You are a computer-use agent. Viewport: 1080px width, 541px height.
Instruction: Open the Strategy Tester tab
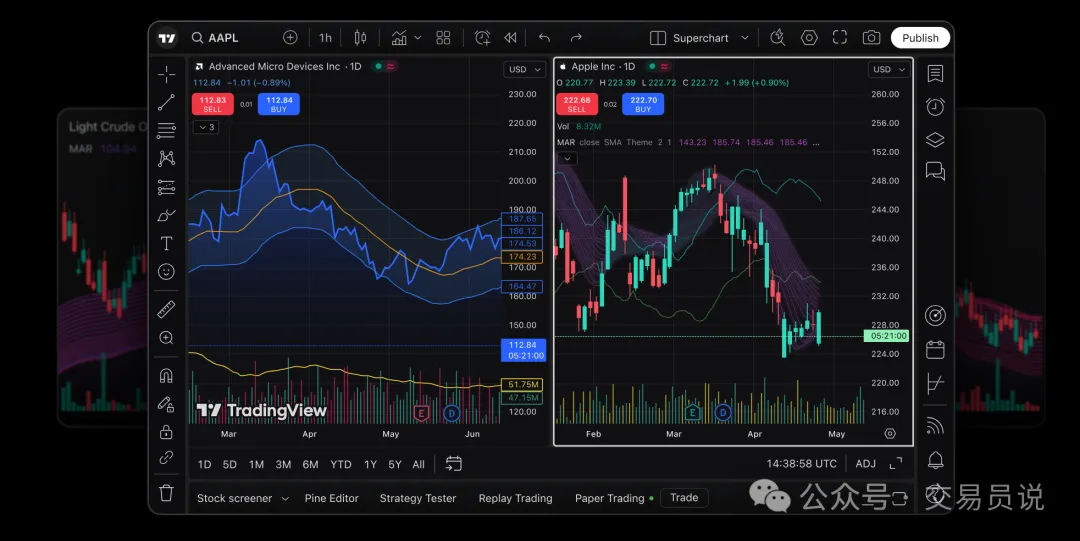(417, 498)
